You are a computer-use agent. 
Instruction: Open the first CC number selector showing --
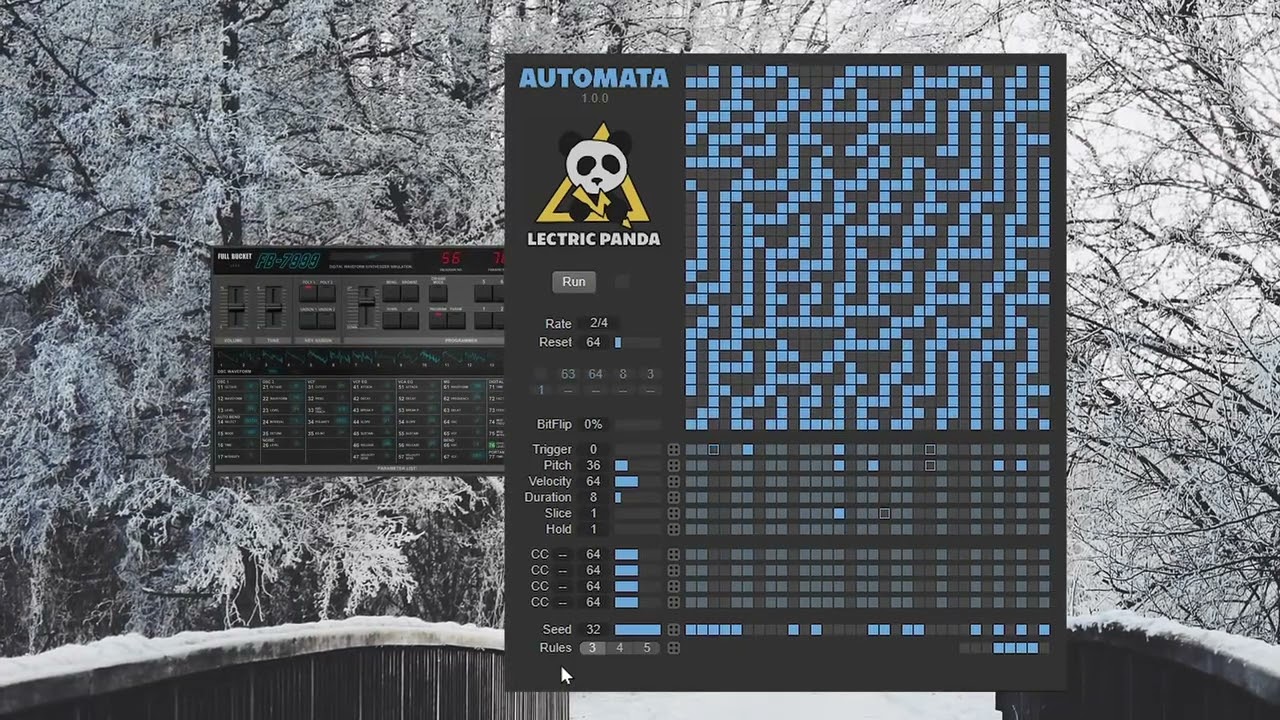pyautogui.click(x=563, y=555)
